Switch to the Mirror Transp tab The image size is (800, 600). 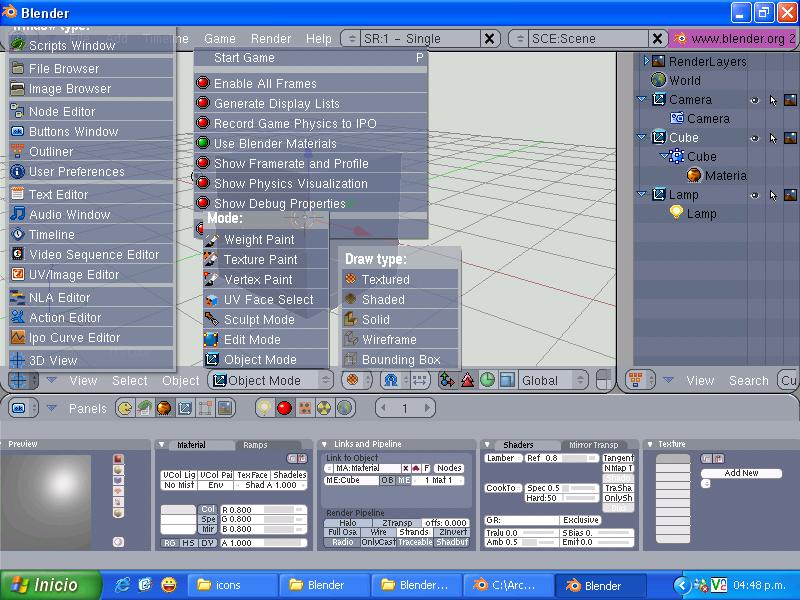(593, 445)
